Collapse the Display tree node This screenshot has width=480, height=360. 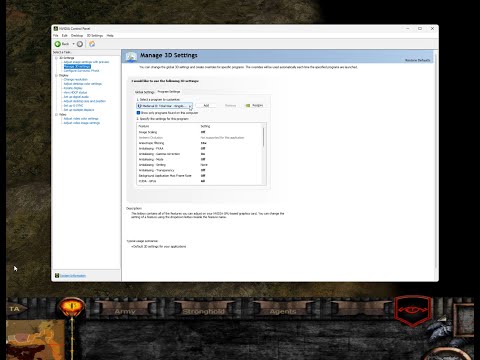point(56,75)
